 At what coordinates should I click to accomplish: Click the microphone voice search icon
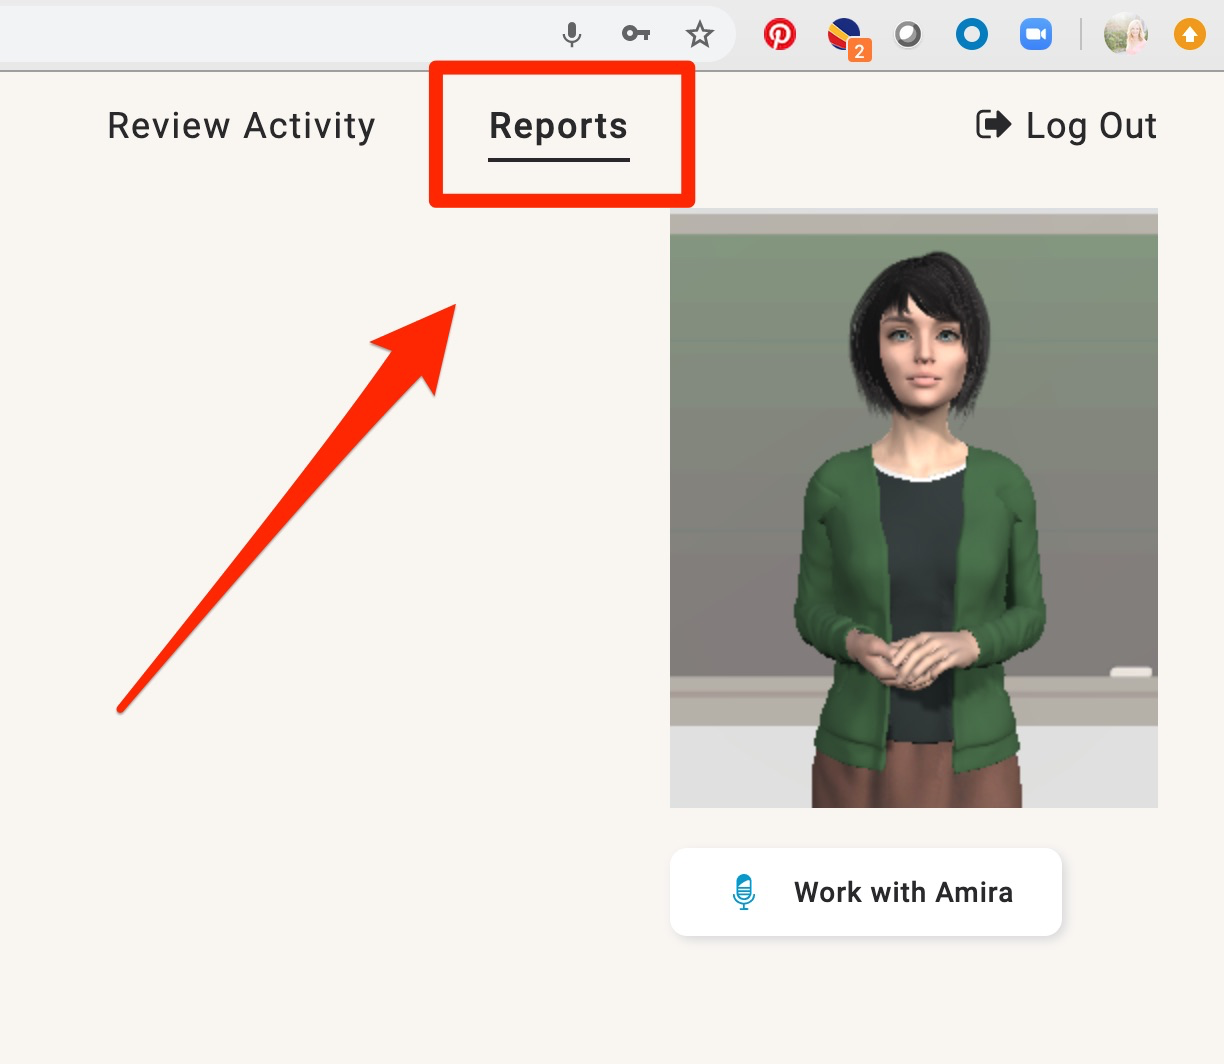click(572, 35)
